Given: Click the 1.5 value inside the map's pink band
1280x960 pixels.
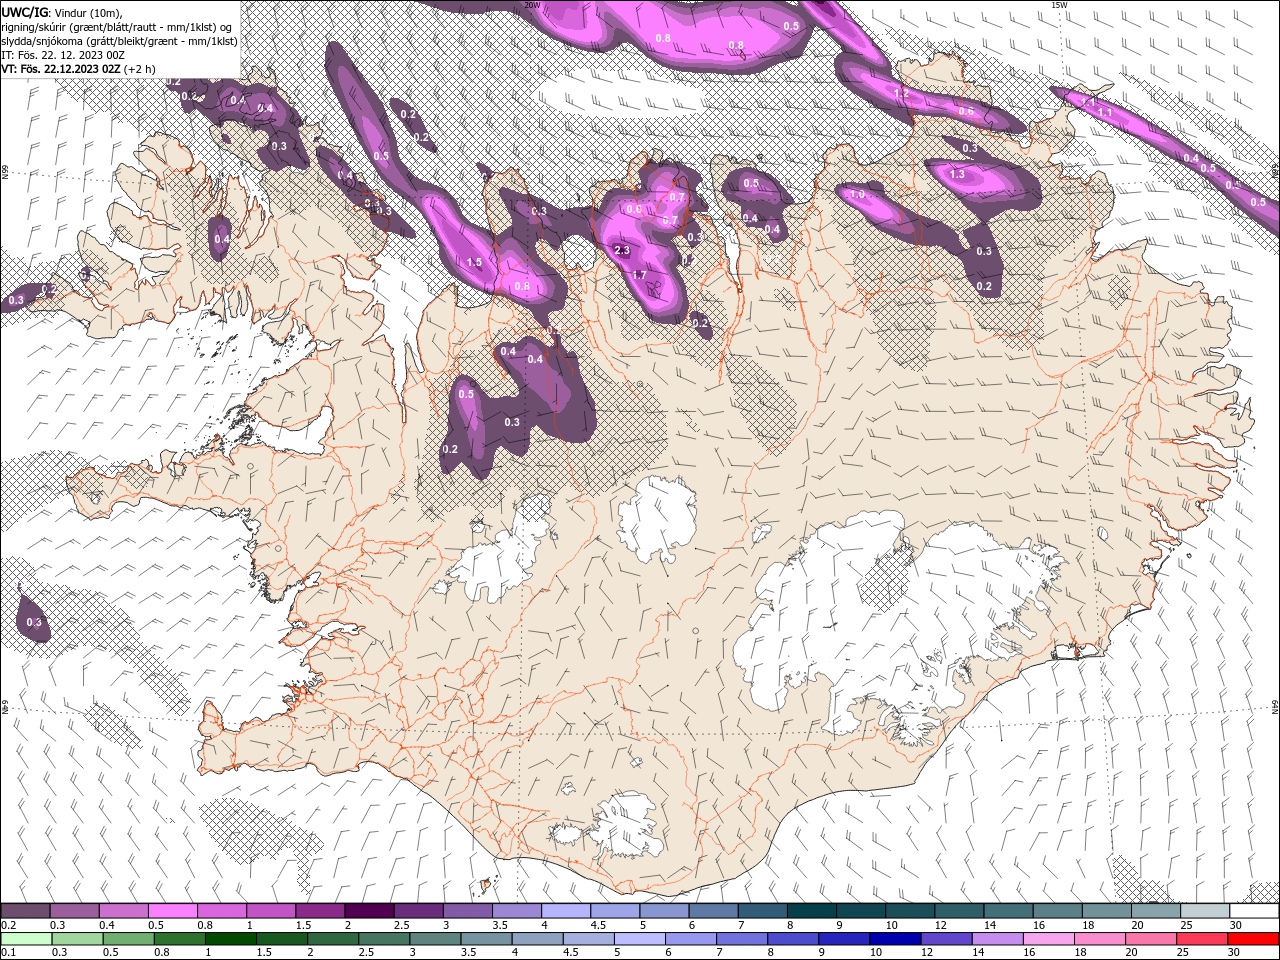Looking at the screenshot, I should 475,262.
